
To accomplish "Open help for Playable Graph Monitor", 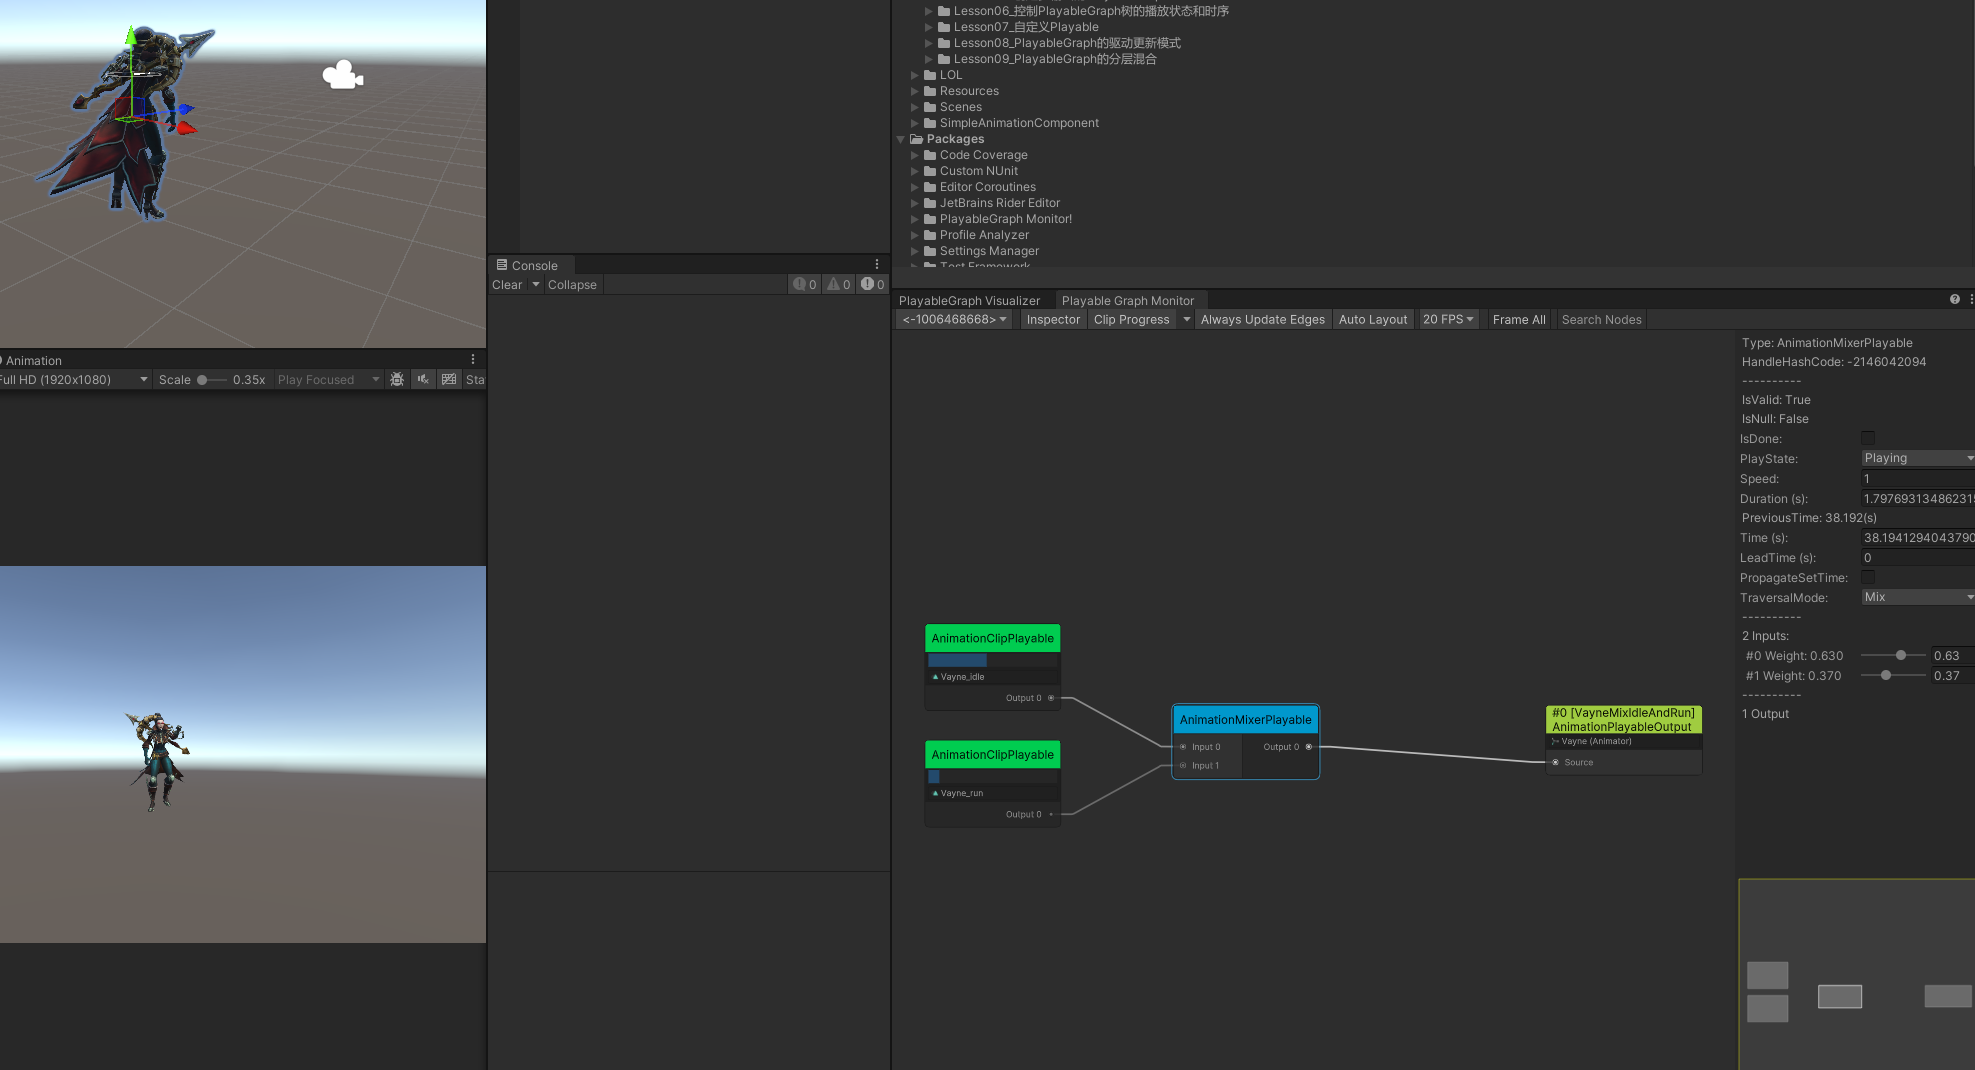I will (1954, 300).
